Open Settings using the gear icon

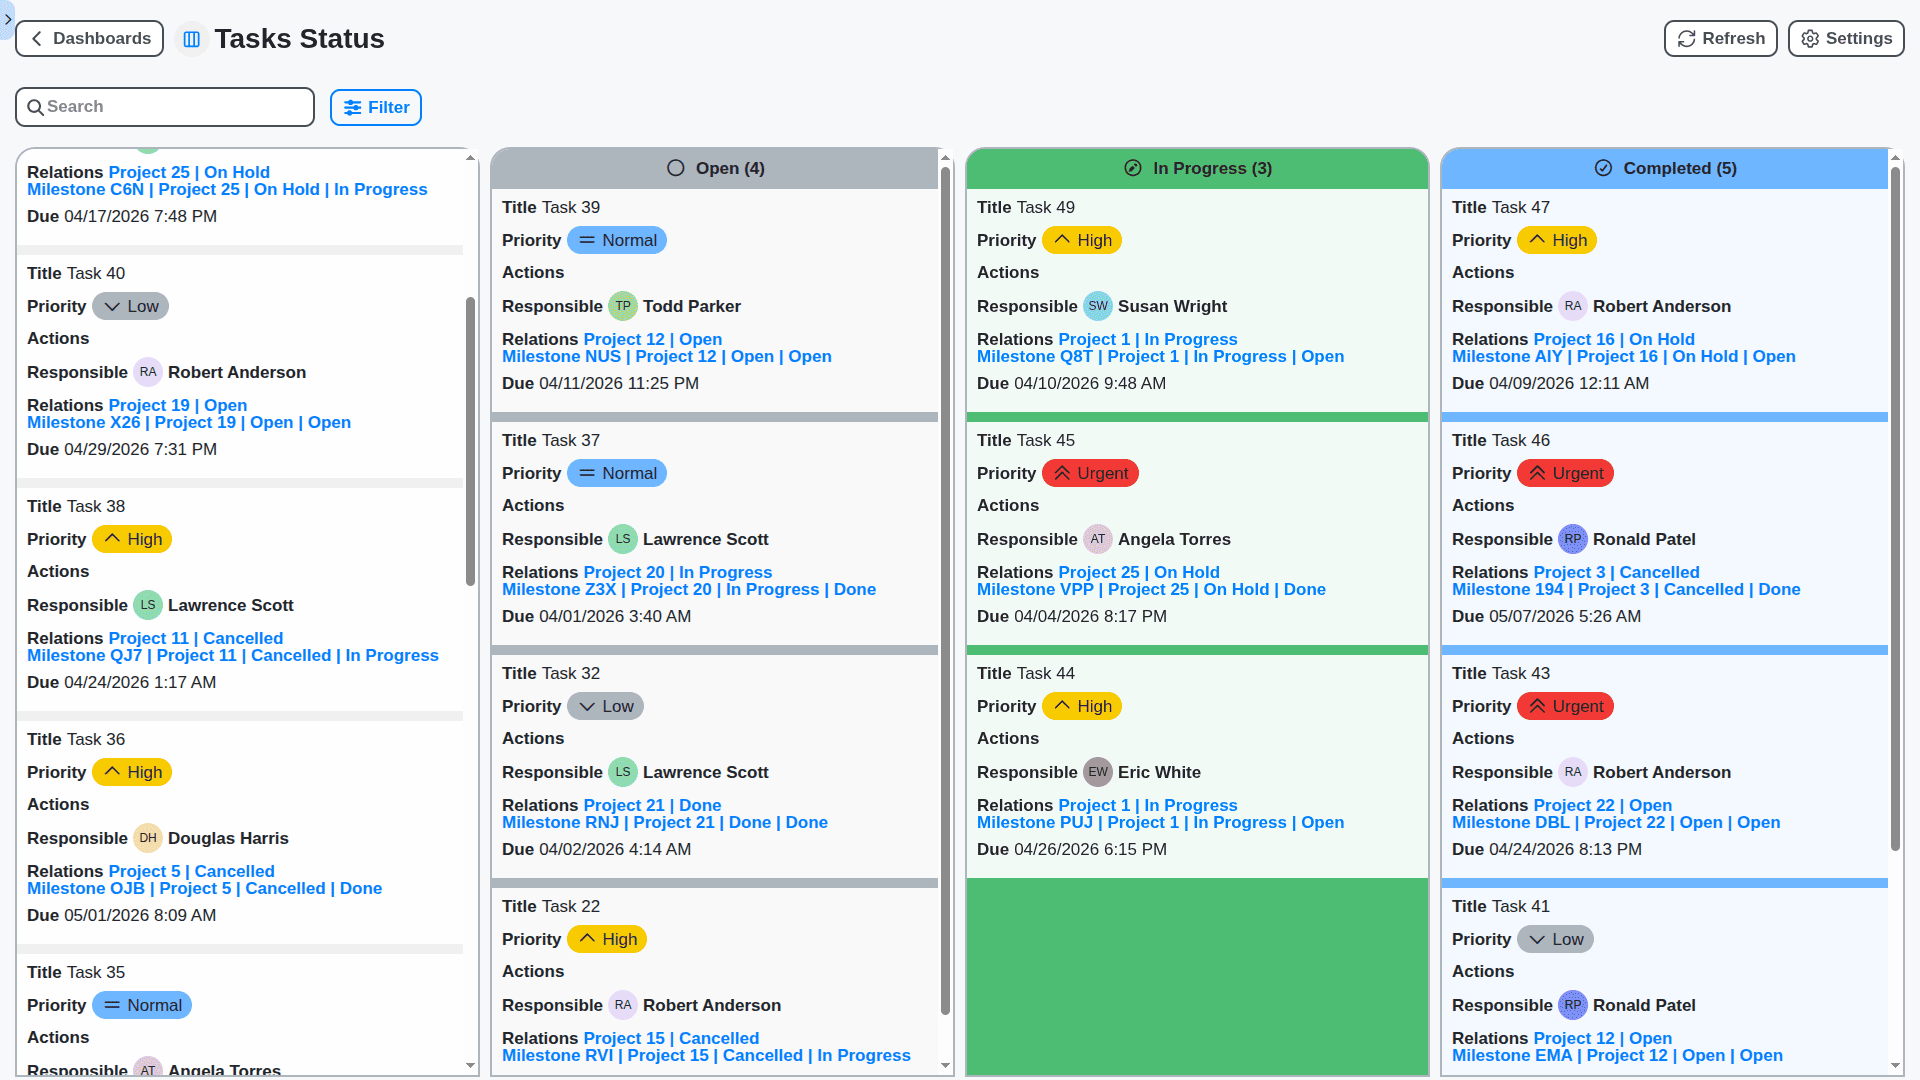[x=1809, y=38]
